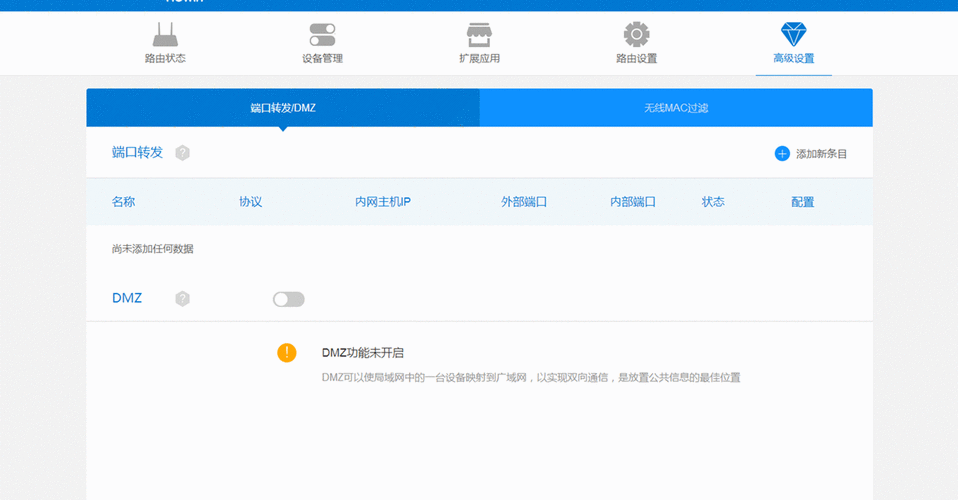Click the 添加新条目 link text
Viewport: 958px width, 500px height.
(x=821, y=154)
